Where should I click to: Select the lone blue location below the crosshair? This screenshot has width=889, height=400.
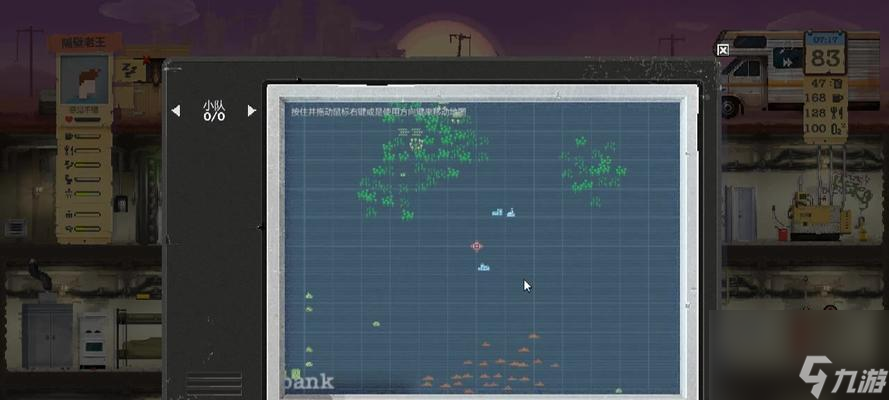[484, 267]
